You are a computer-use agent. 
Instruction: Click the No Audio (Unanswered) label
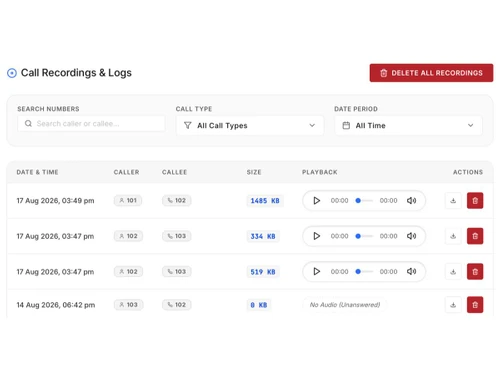click(x=345, y=305)
